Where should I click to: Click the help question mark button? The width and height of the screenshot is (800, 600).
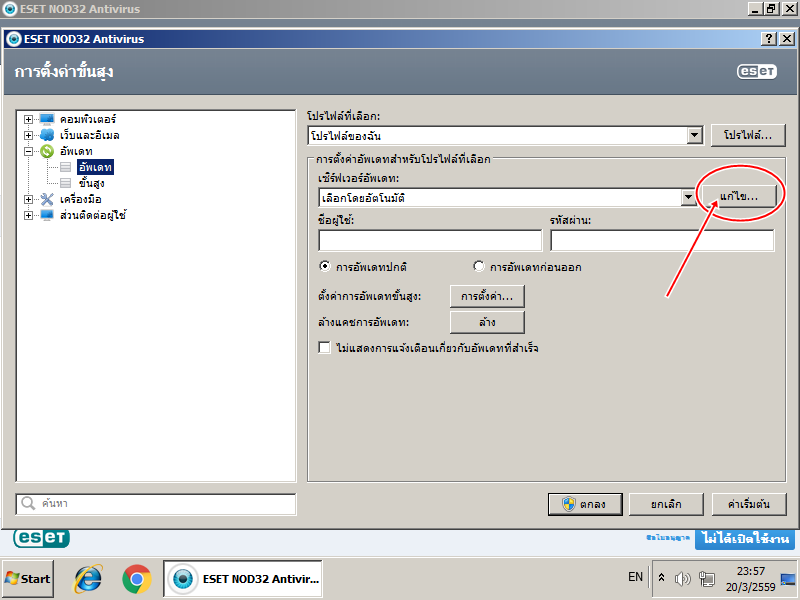pos(768,39)
